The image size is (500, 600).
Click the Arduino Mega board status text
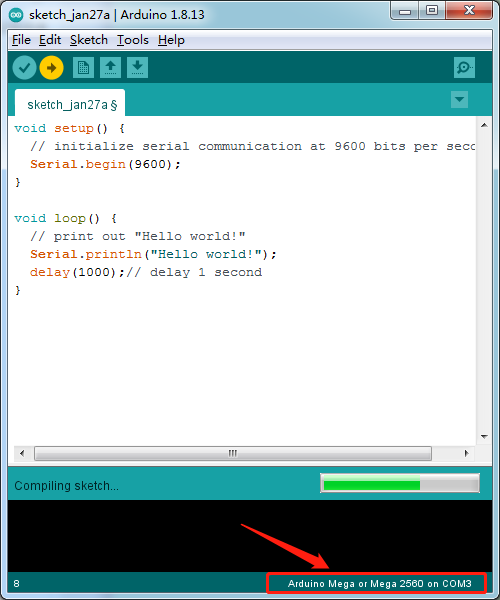379,584
